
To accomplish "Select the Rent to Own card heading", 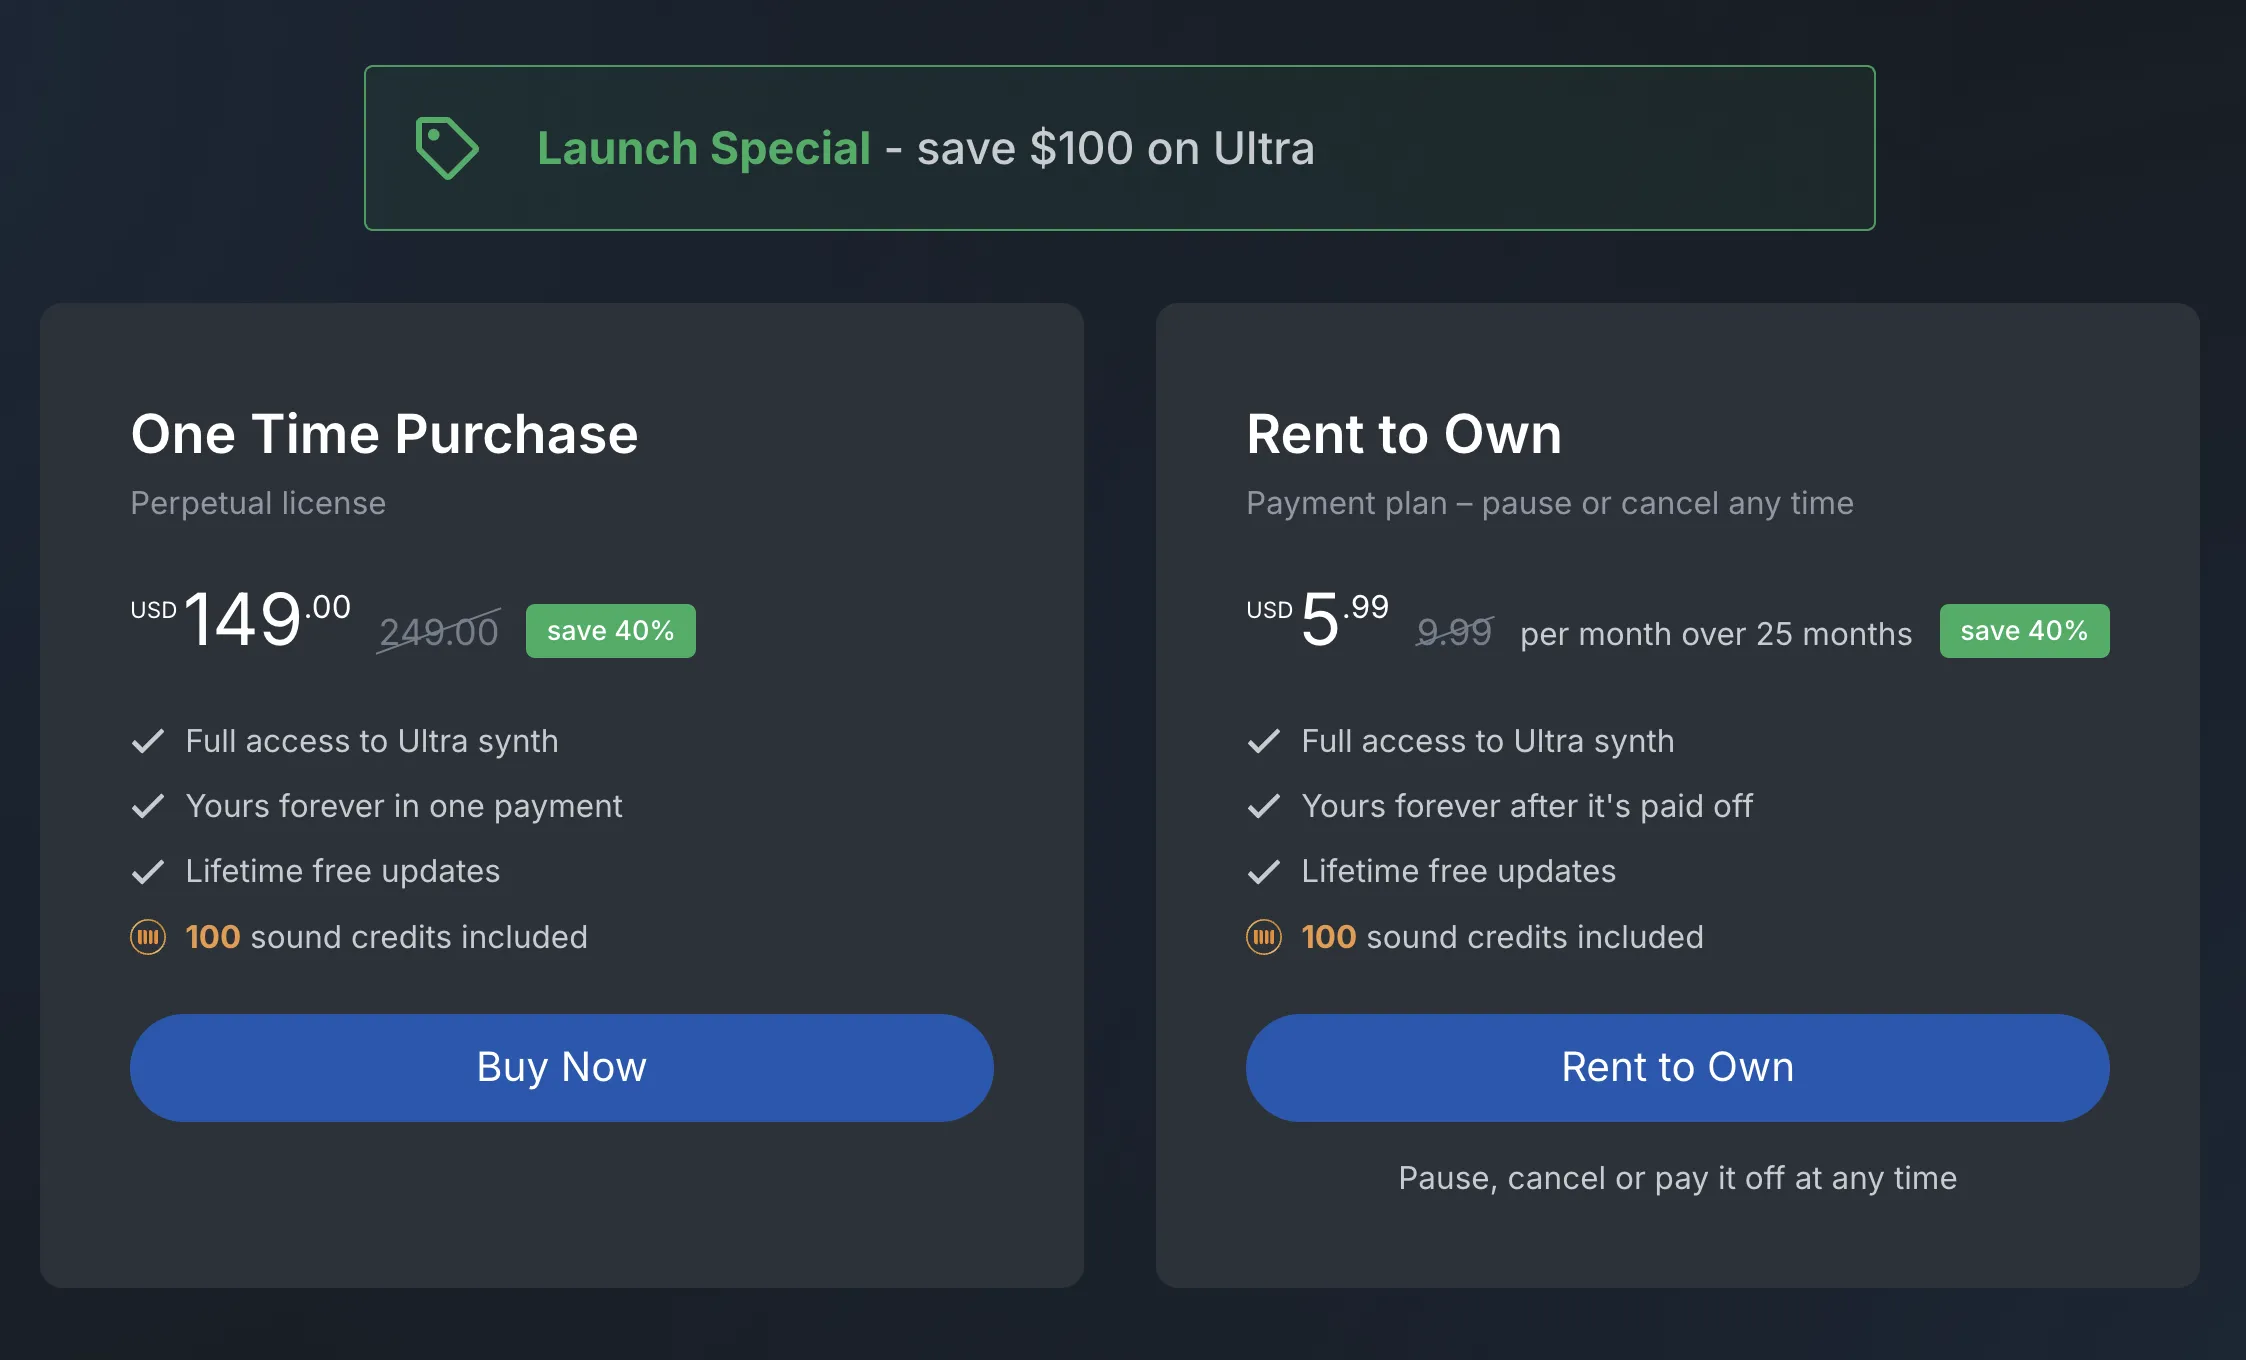I will (1404, 434).
